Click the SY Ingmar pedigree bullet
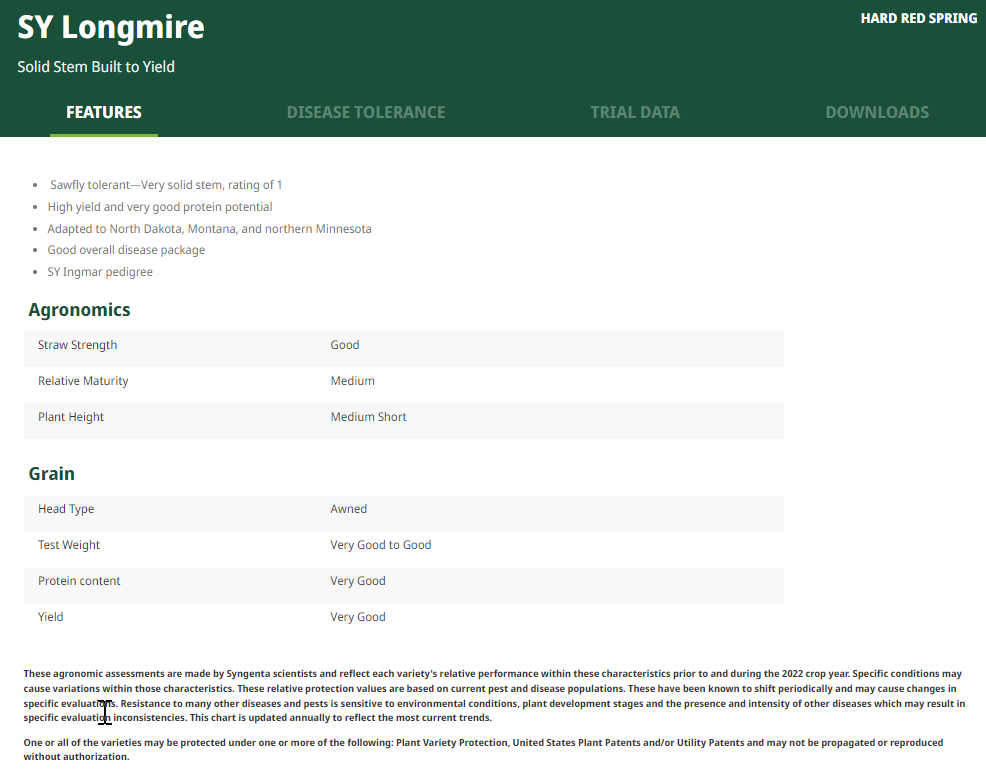This screenshot has height=772, width=986. [100, 272]
